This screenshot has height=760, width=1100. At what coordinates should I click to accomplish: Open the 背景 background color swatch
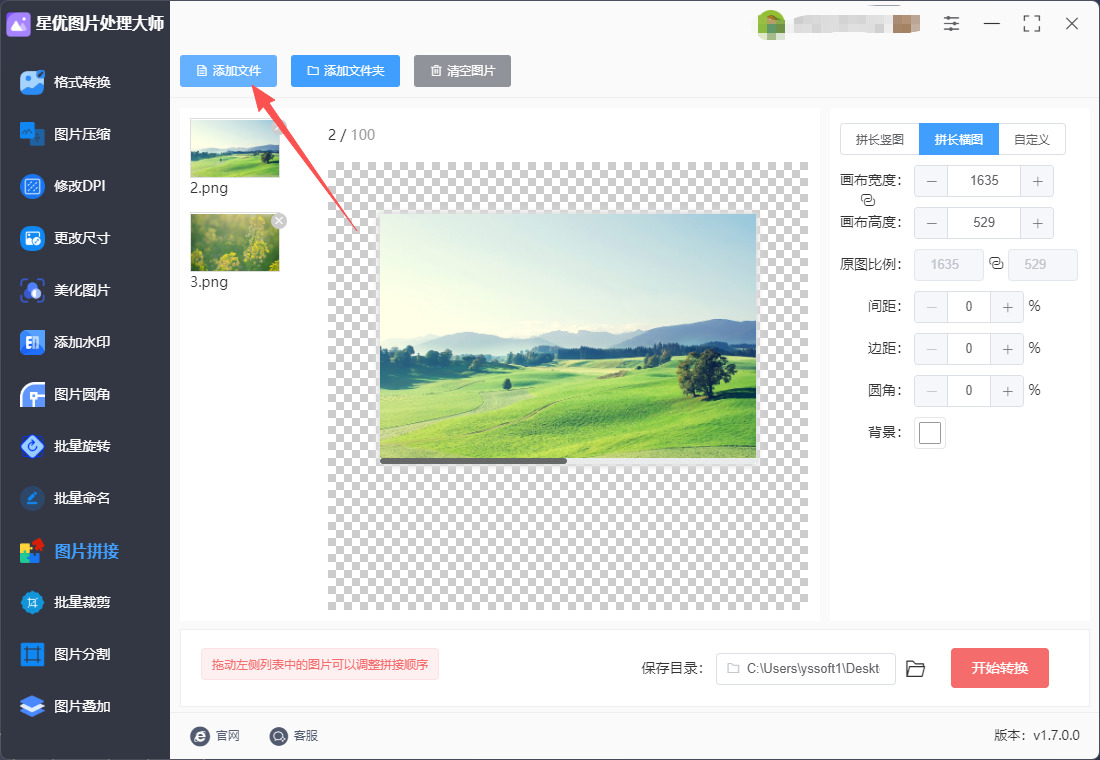click(930, 433)
